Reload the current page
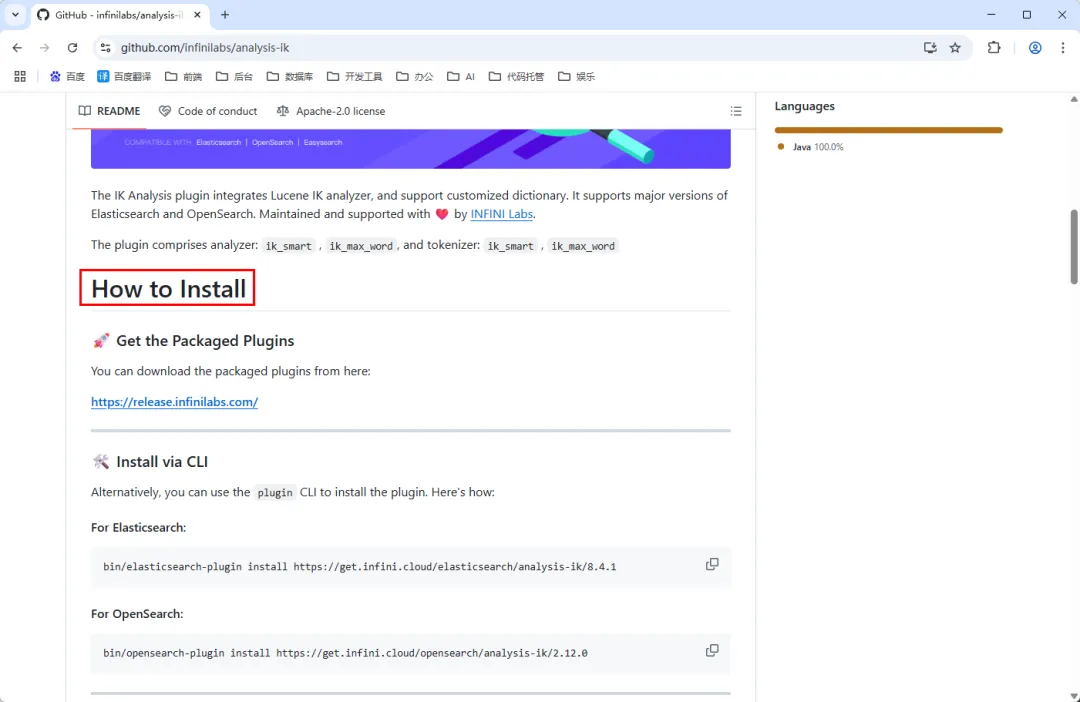The image size is (1080, 702). pyautogui.click(x=72, y=48)
